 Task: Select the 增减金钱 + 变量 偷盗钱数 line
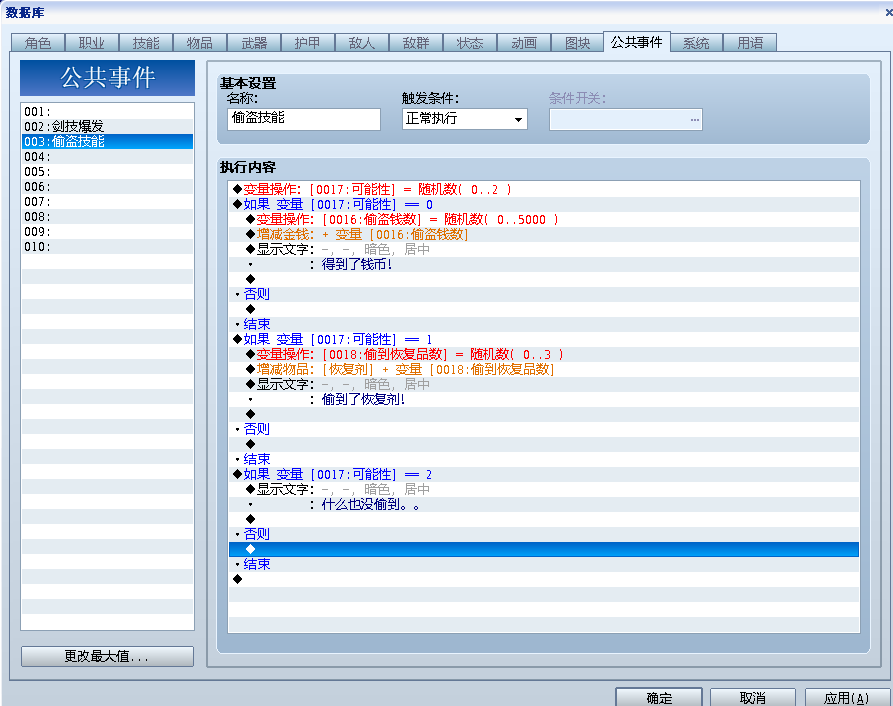click(543, 234)
